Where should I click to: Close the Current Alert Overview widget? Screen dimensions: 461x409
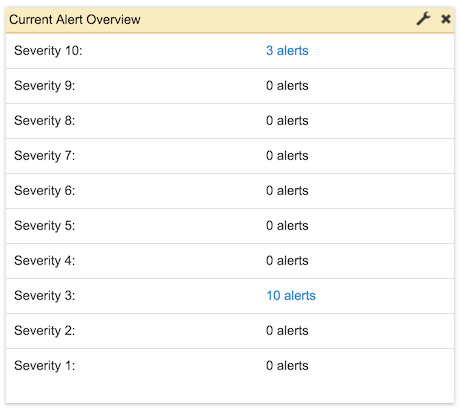(x=446, y=19)
